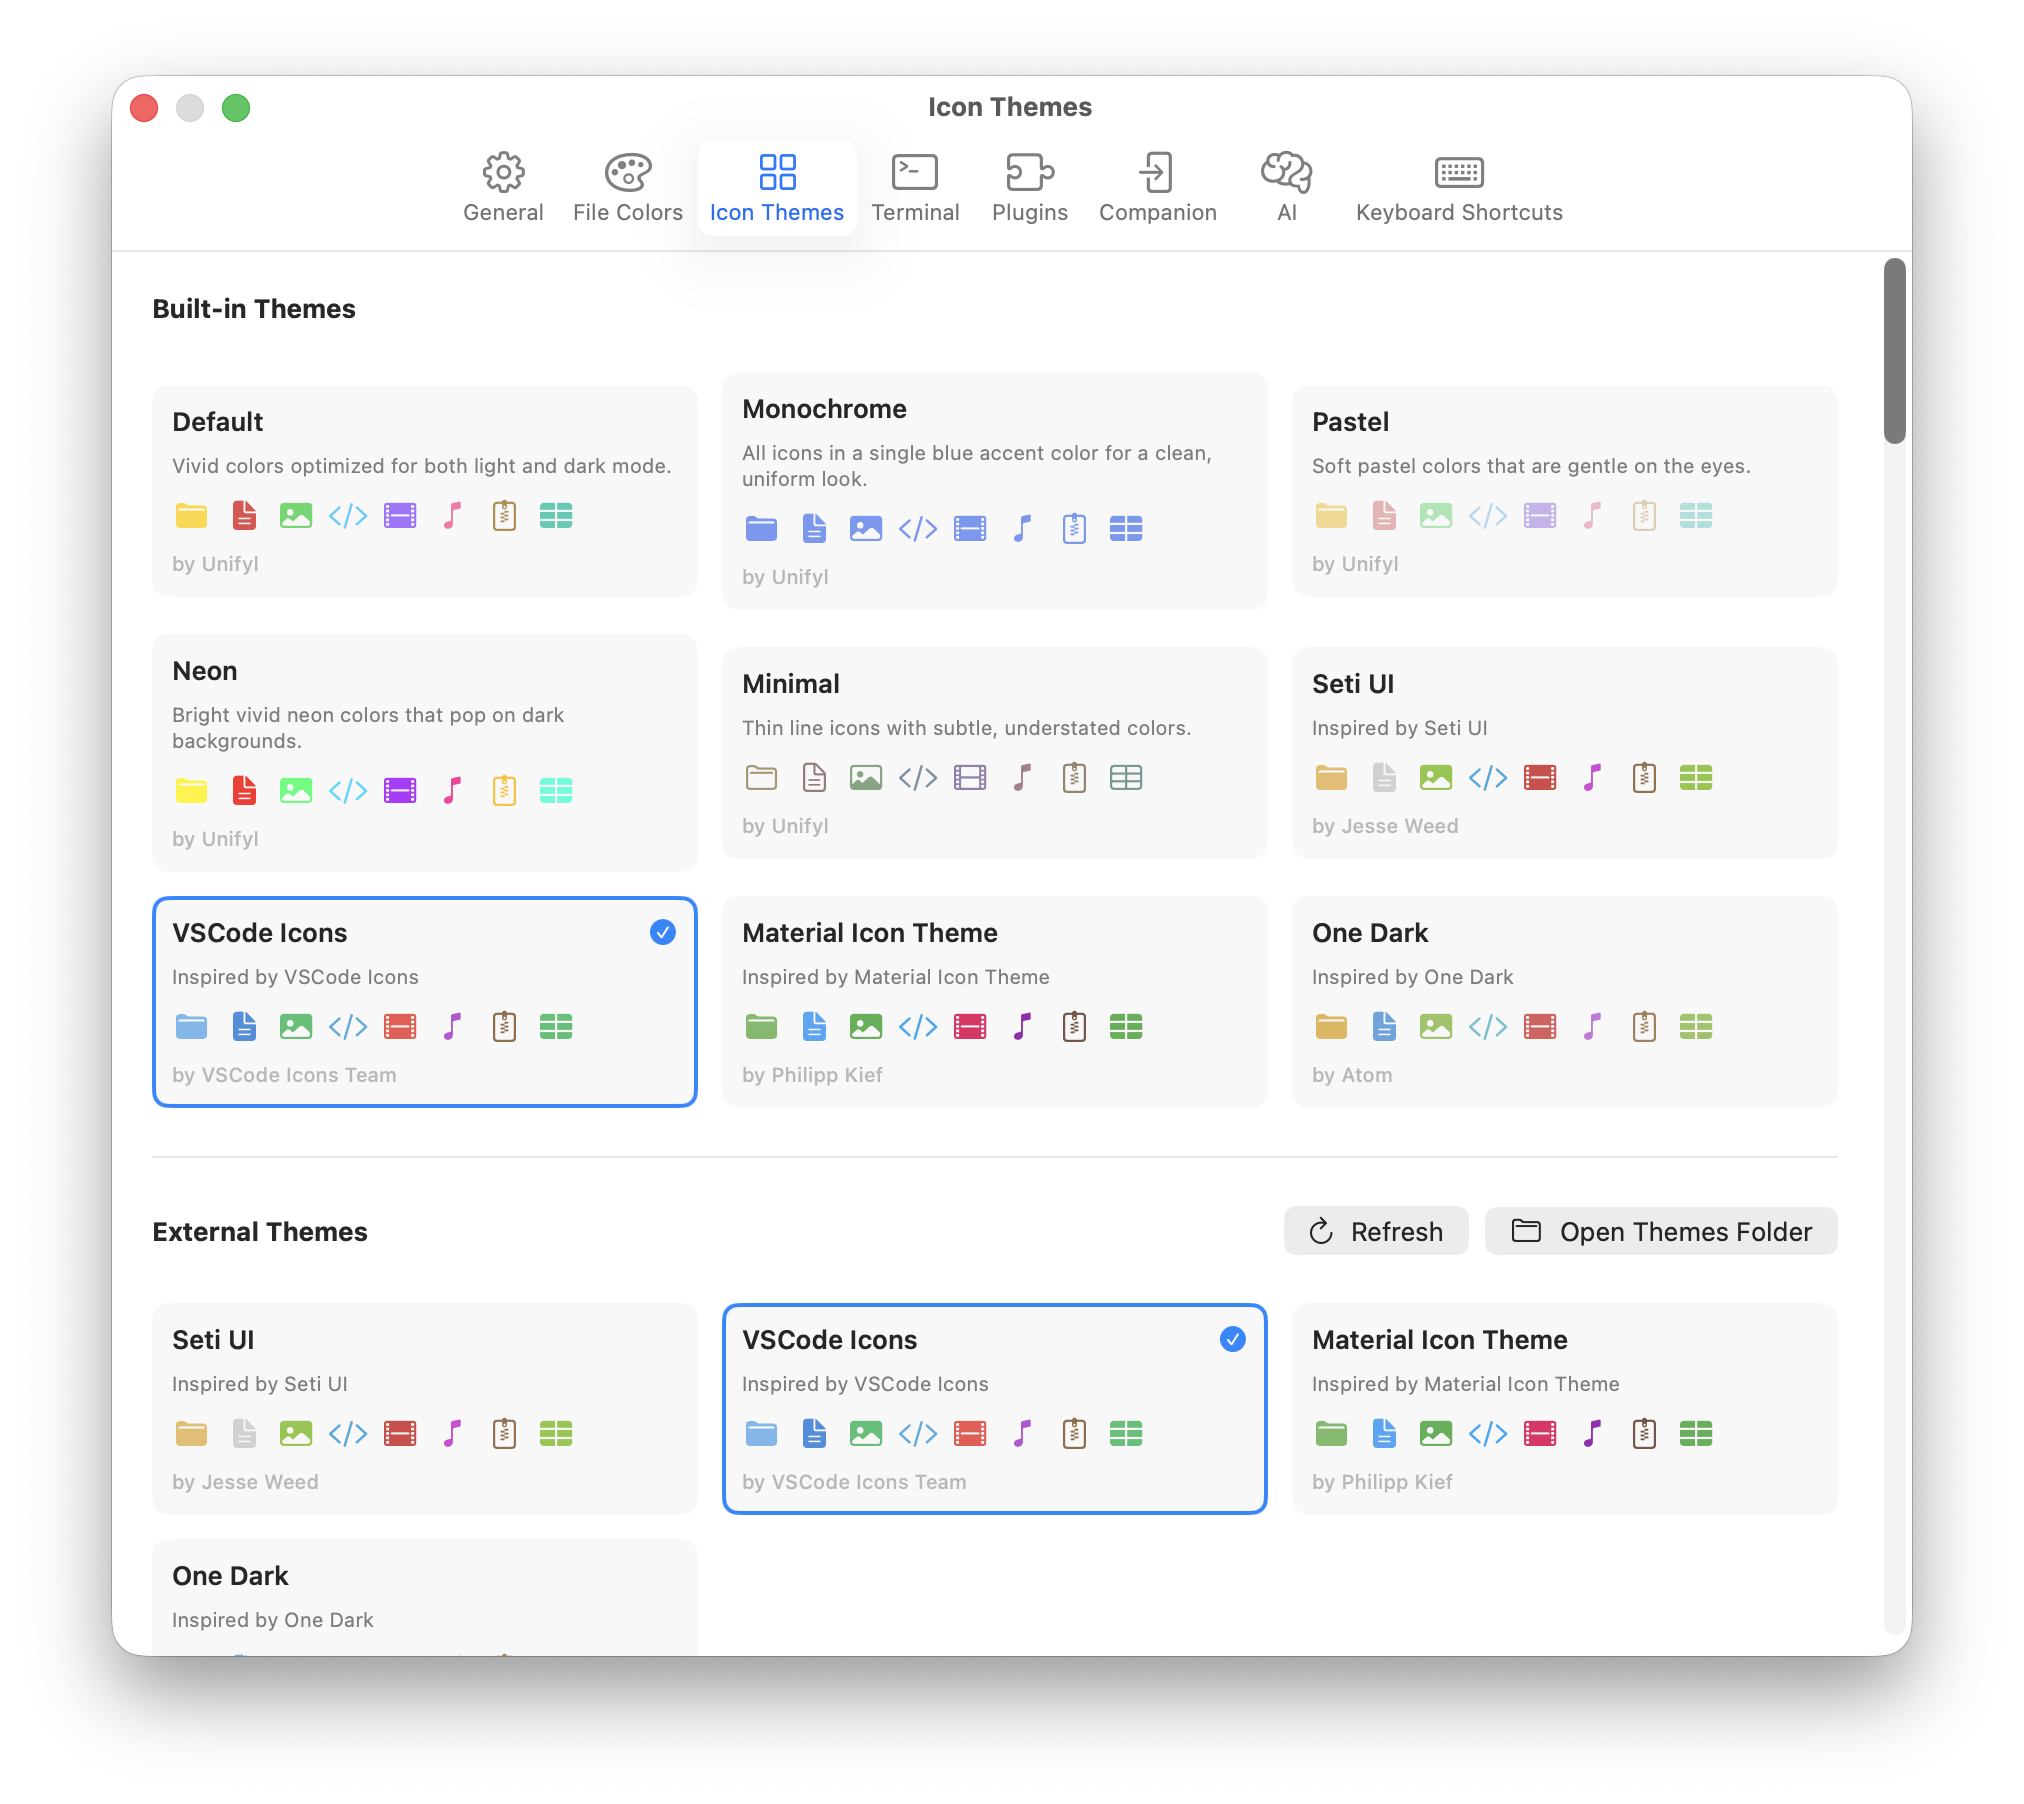Viewport: 2024px width, 1804px height.
Task: Click the archive icon in external VSCode Icons theme
Action: [x=1074, y=1434]
